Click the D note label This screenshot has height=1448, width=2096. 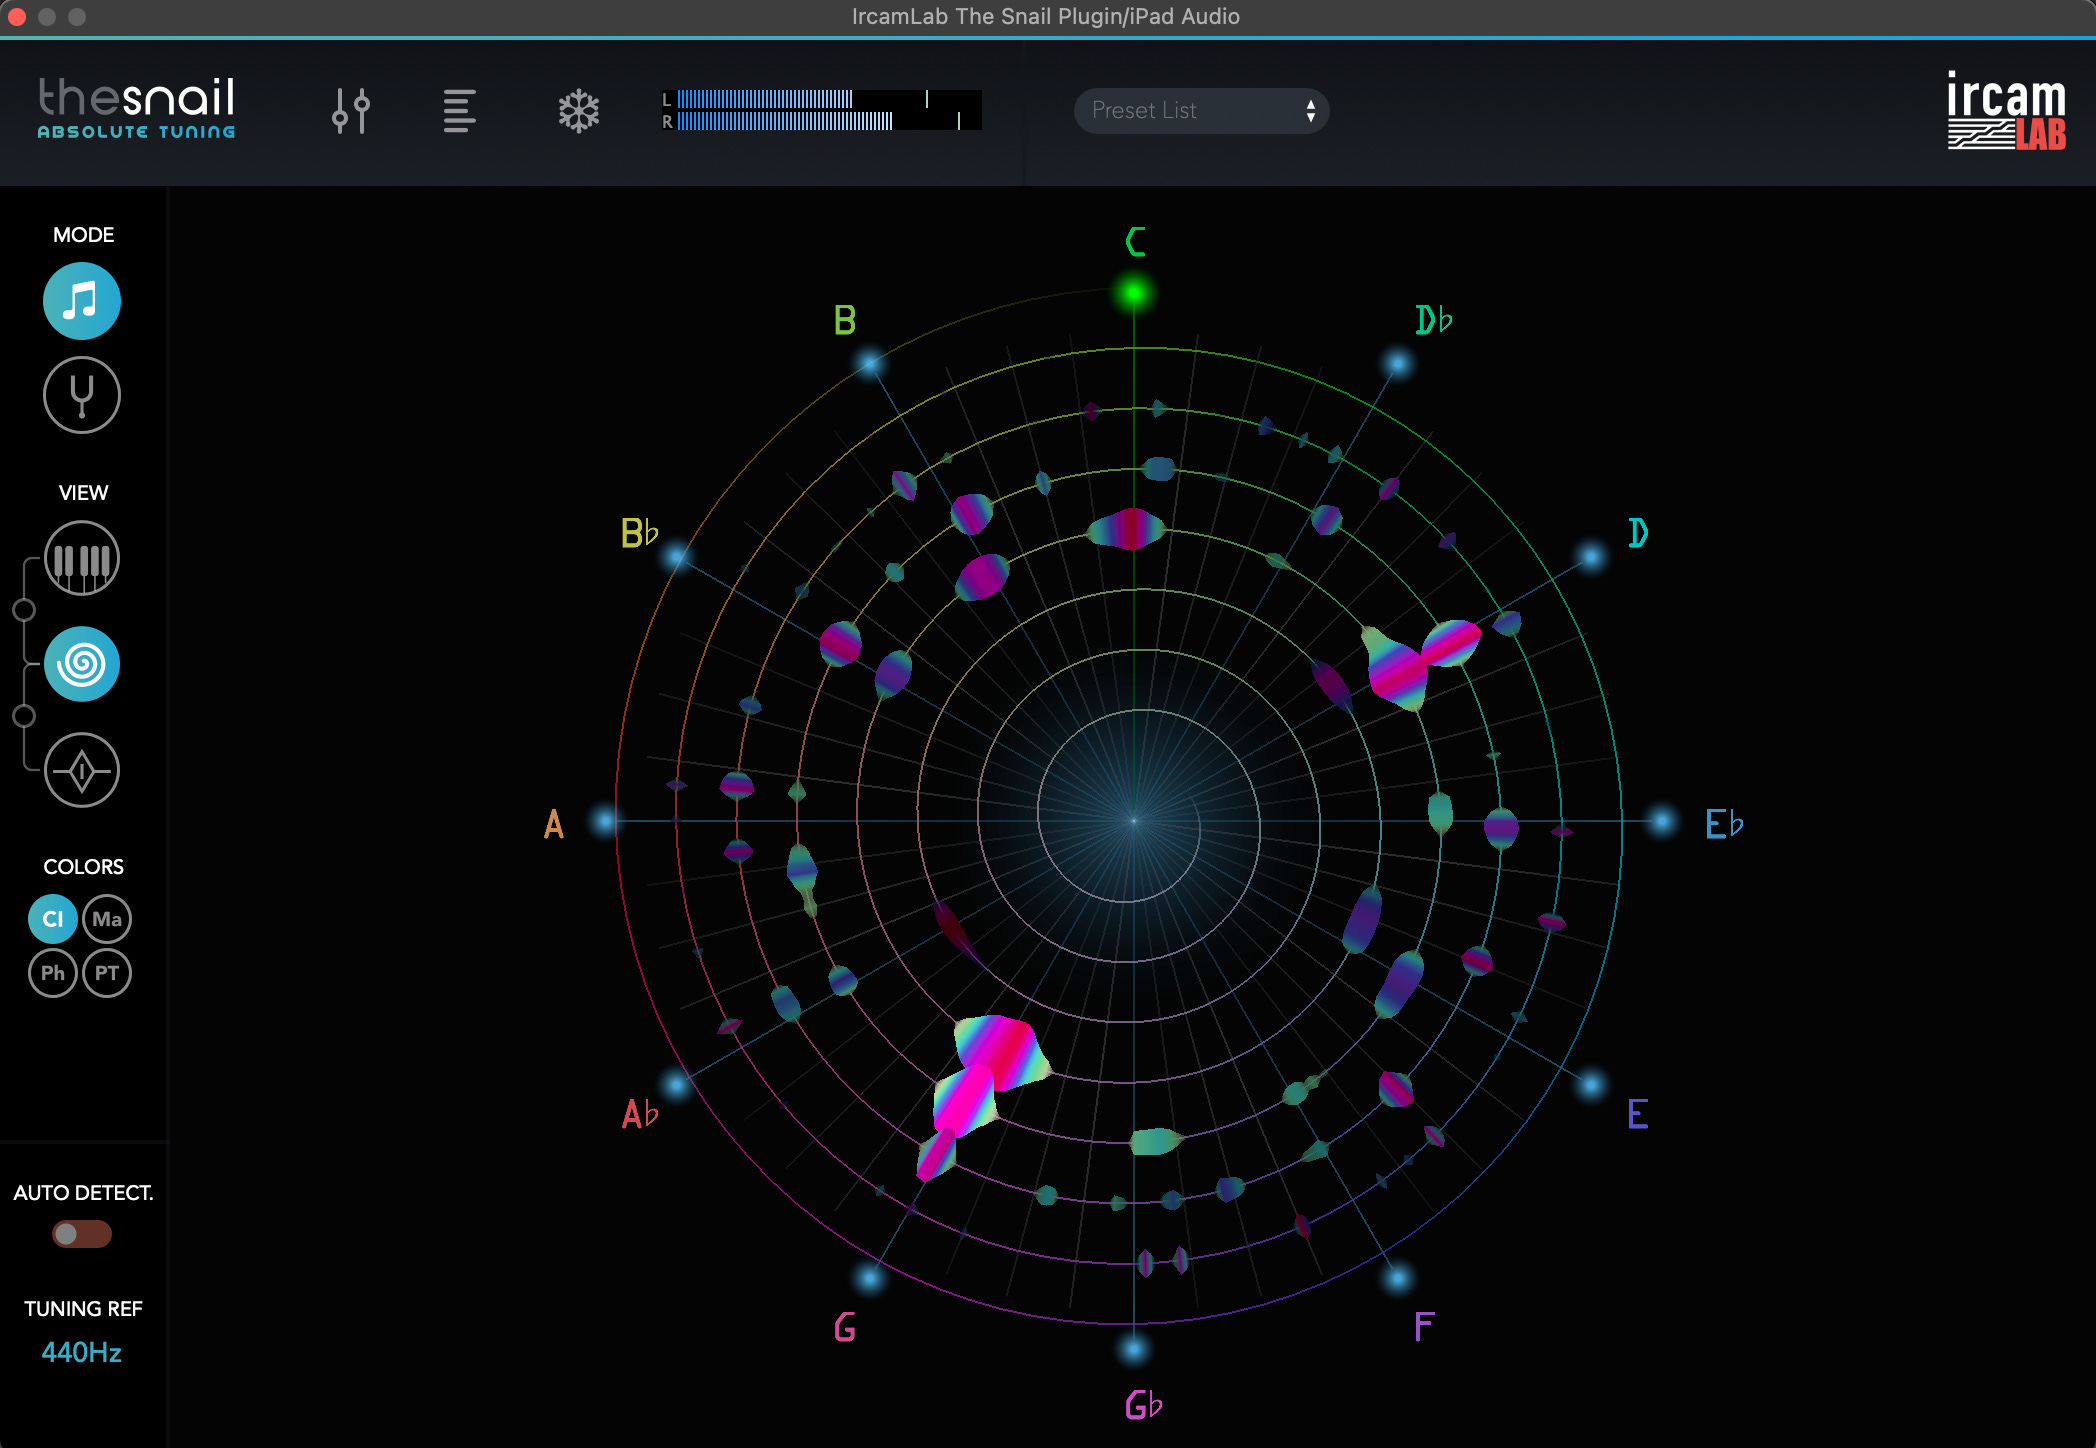tap(1637, 532)
